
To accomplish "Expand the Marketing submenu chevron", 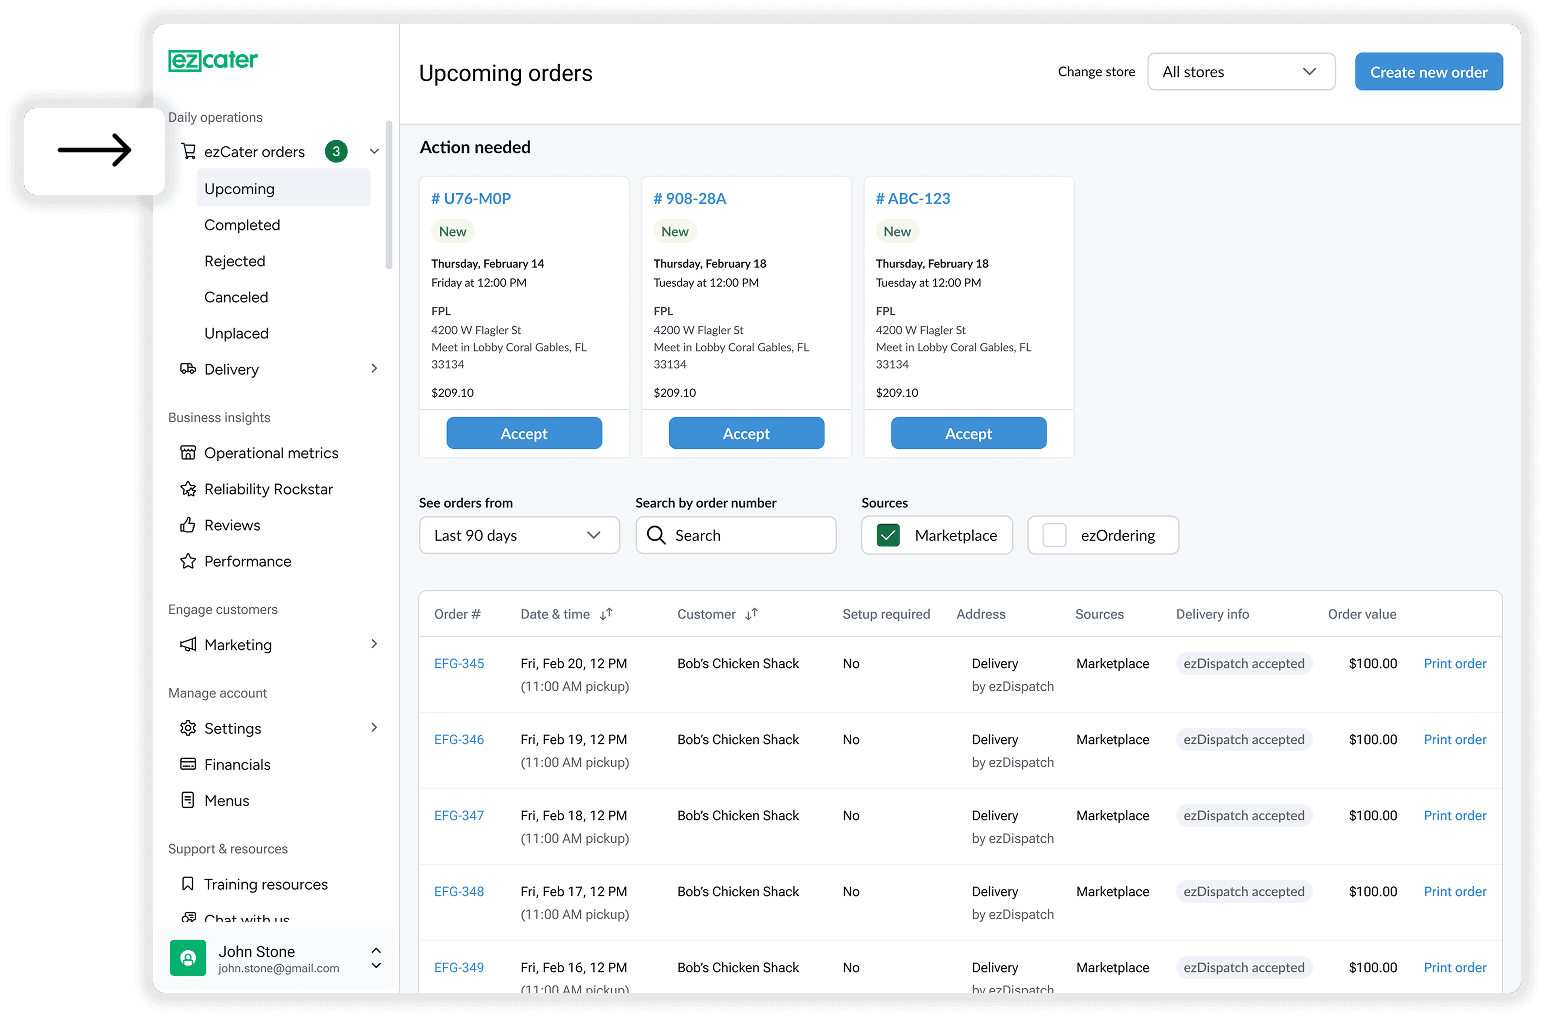I will click(x=374, y=644).
